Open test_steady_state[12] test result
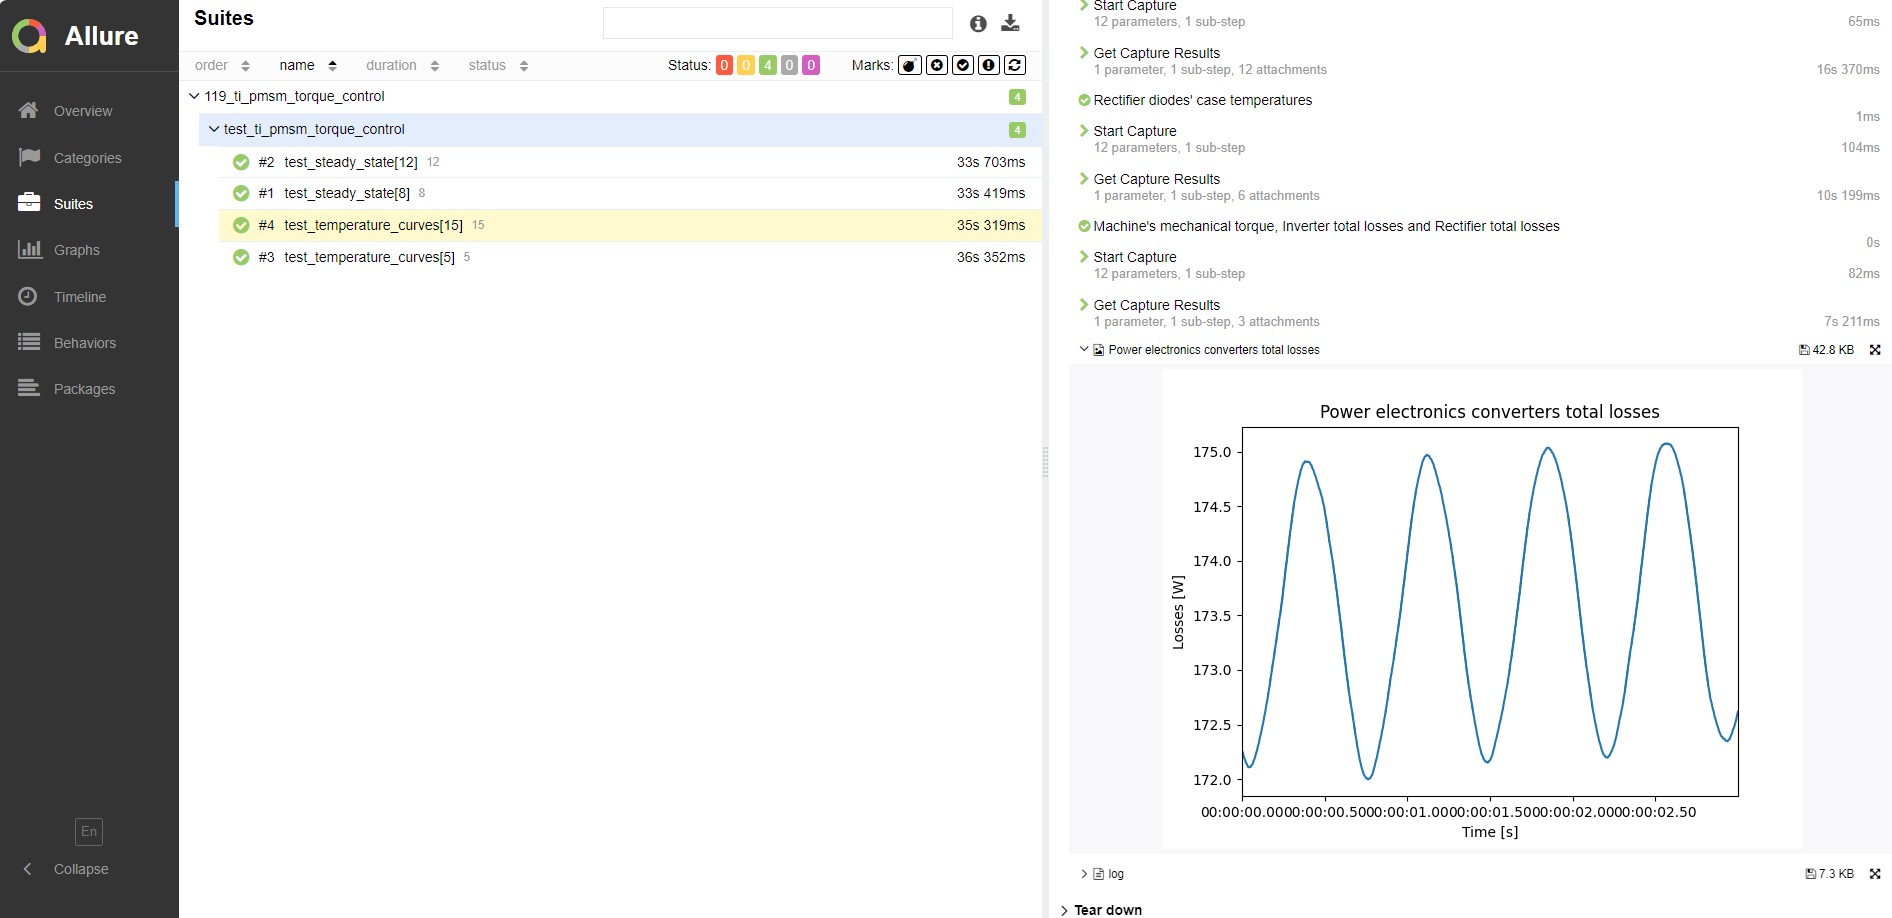 [x=350, y=162]
